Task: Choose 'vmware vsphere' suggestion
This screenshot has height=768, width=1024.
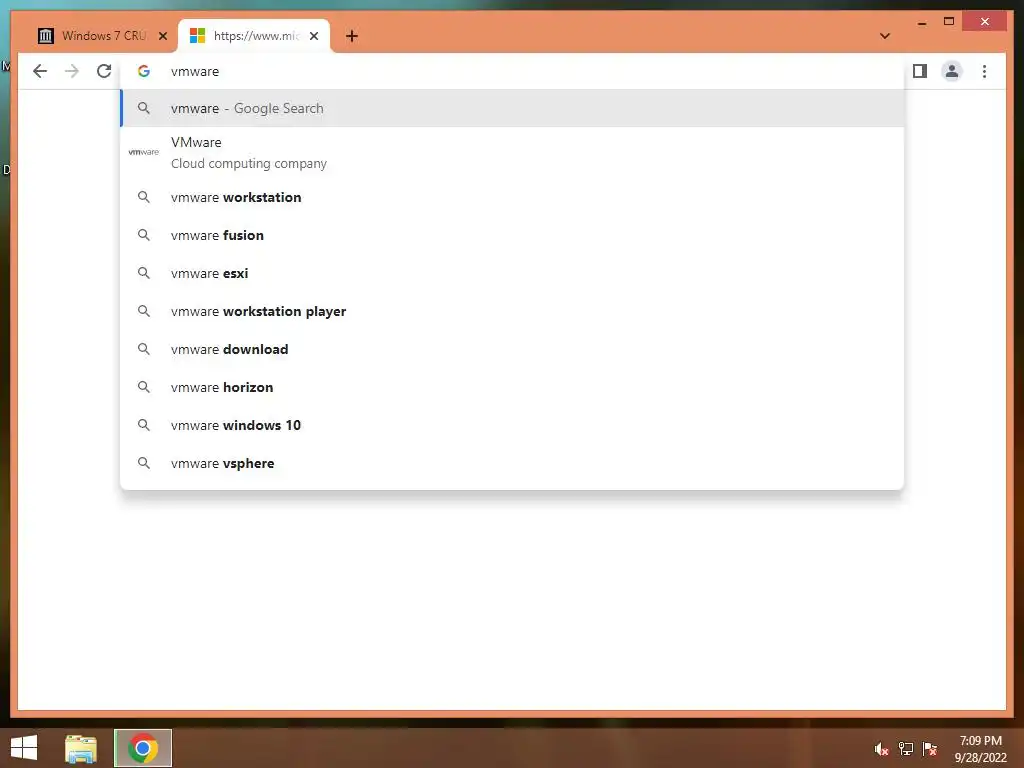Action: point(512,463)
